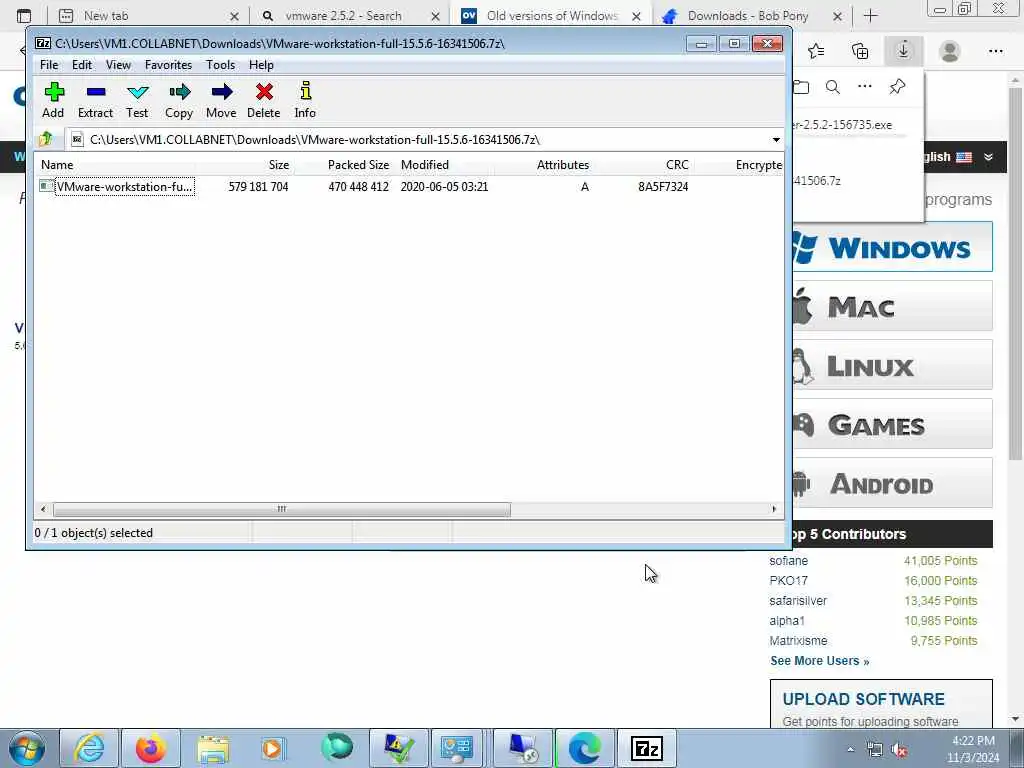Open Edge profile avatar icon

tap(950, 51)
